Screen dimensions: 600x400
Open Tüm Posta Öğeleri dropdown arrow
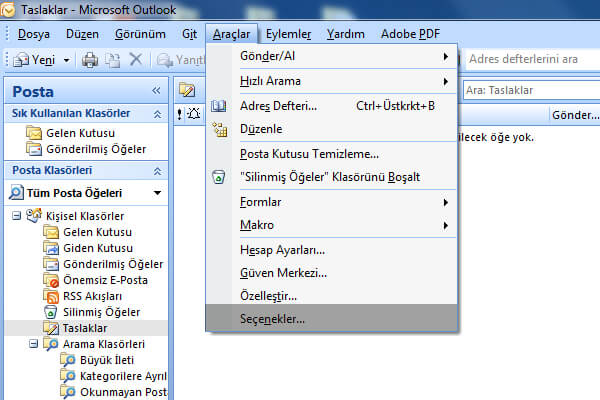157,193
